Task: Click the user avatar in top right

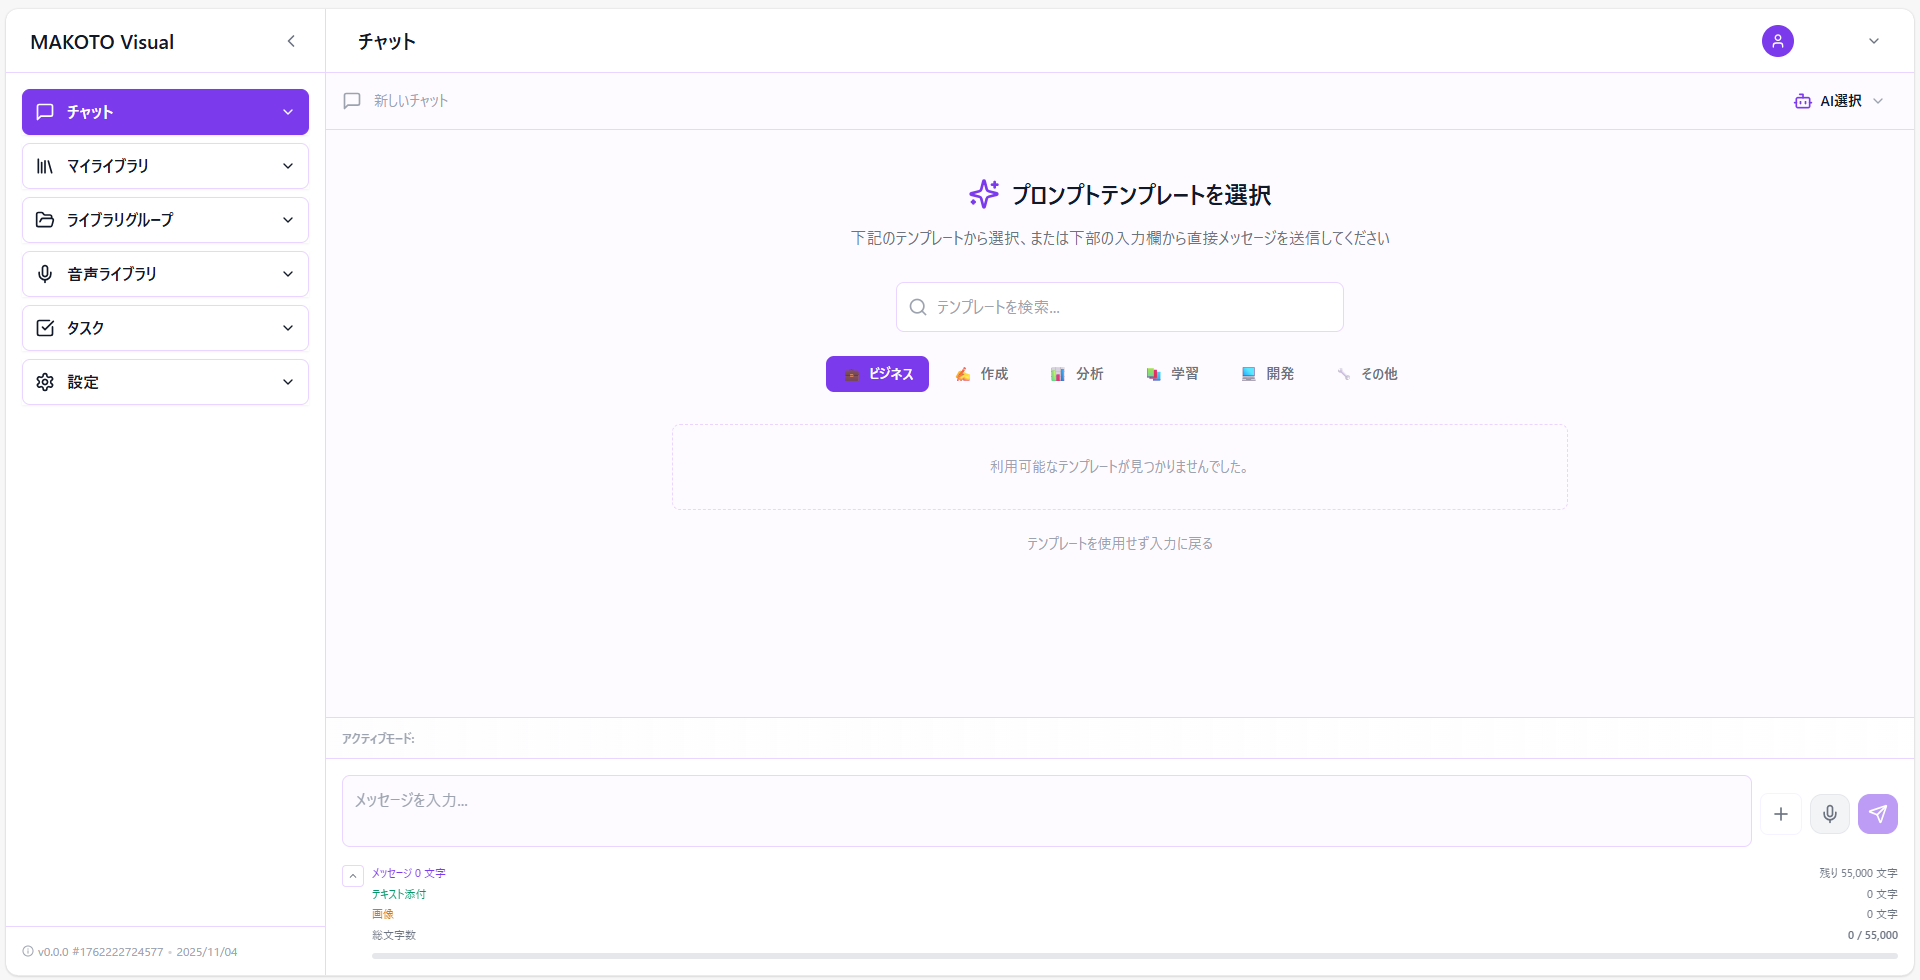Action: coord(1777,41)
